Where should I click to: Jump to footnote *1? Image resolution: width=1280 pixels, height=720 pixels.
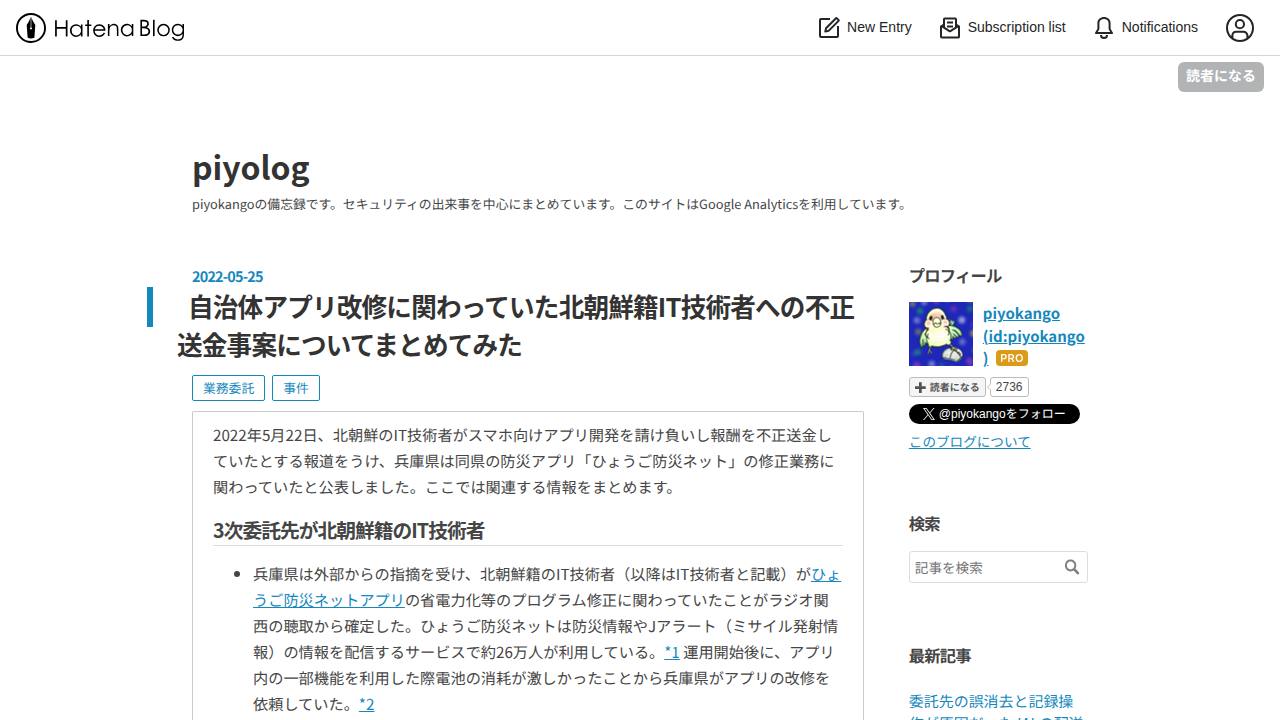coord(672,652)
